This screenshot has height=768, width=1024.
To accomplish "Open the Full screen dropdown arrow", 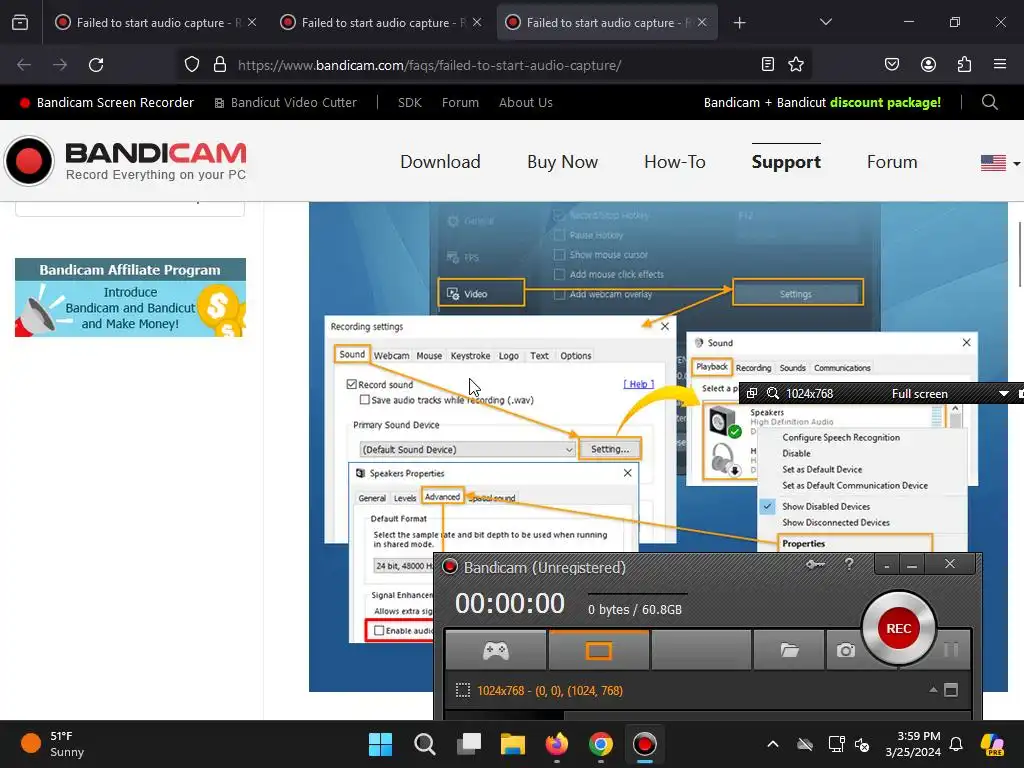I will click(x=1004, y=394).
